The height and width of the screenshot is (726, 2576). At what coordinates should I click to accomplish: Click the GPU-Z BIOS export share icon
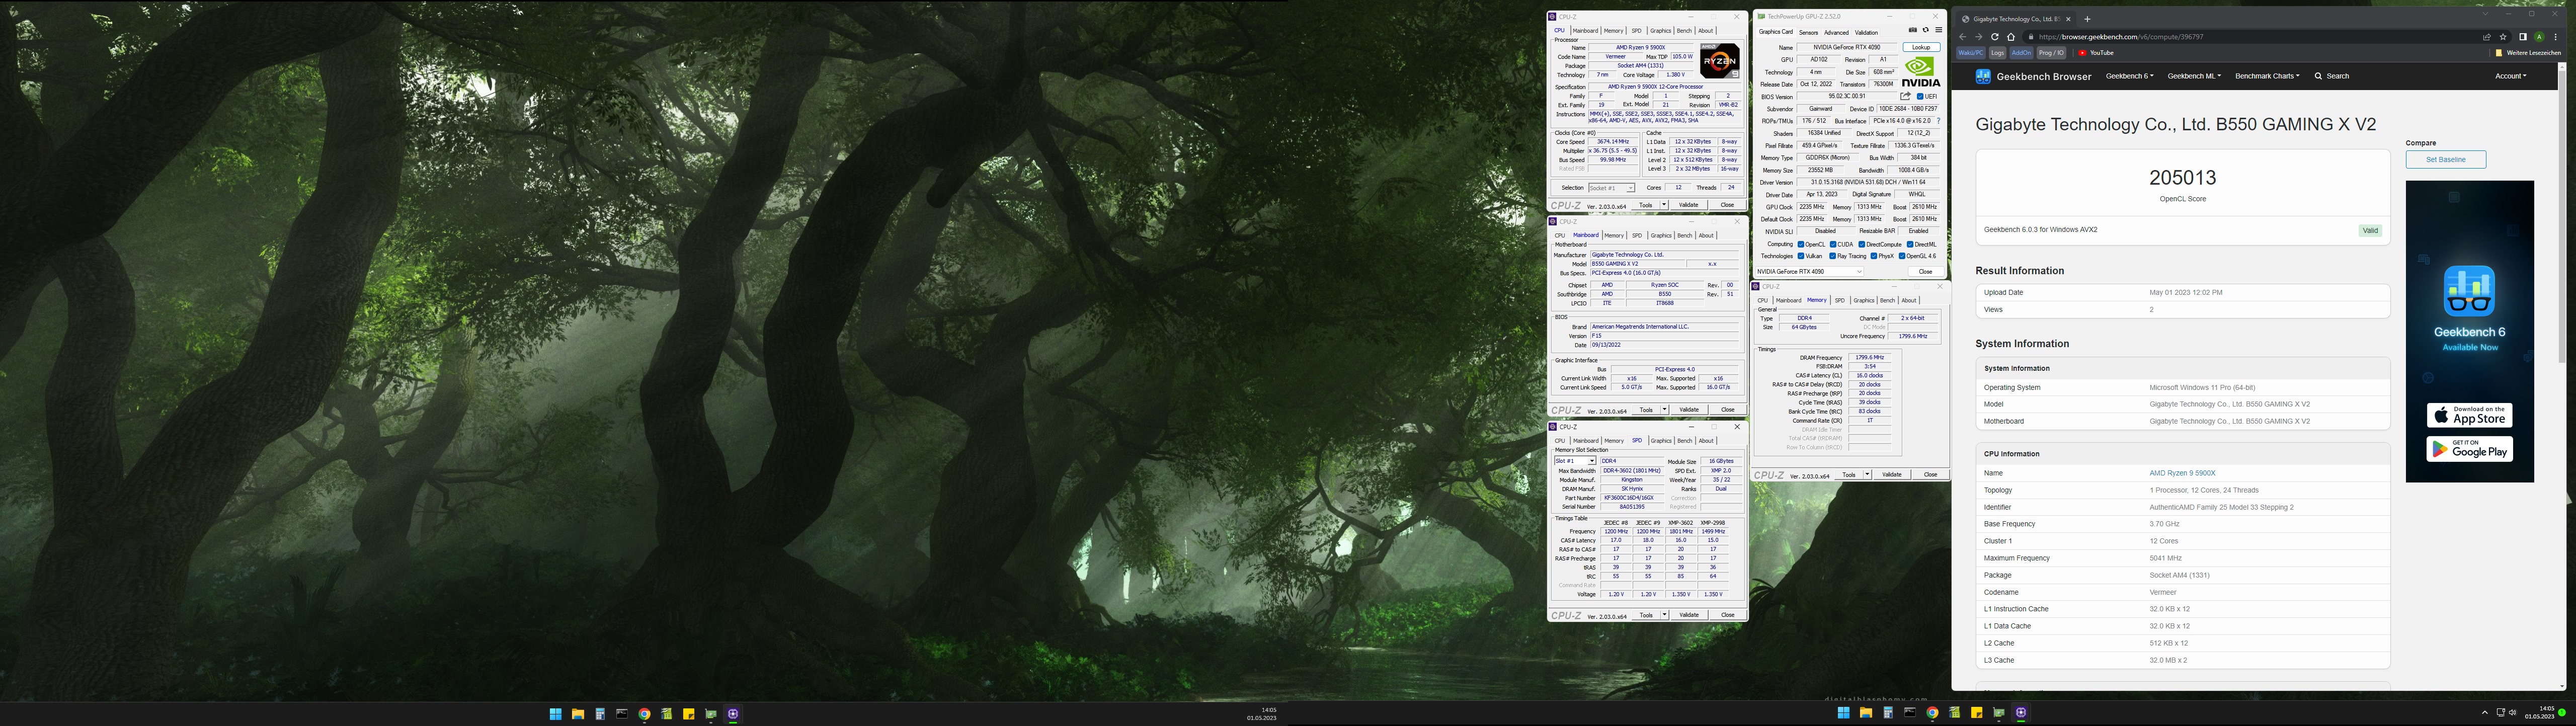(x=1906, y=96)
